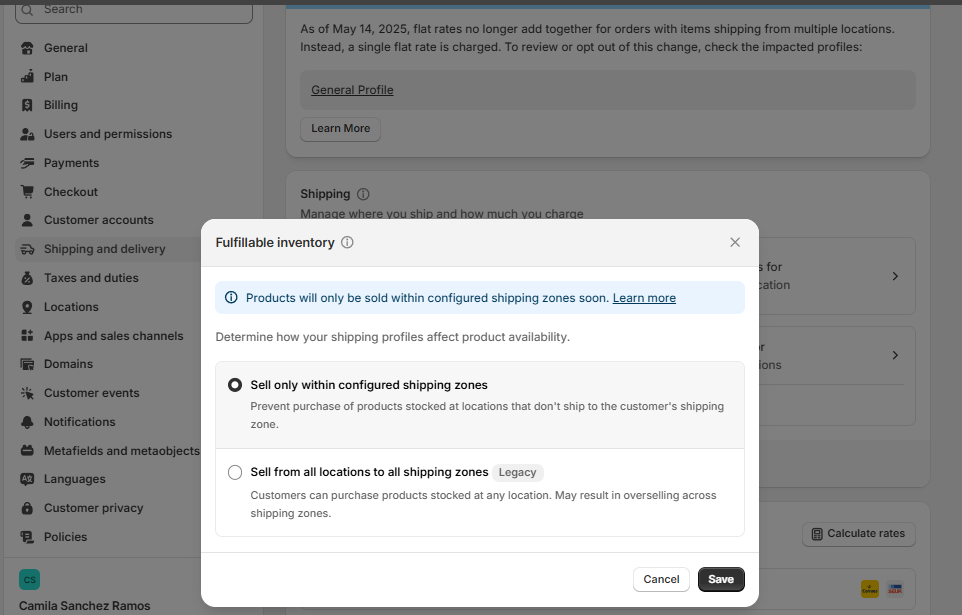Click the Policies icon
The height and width of the screenshot is (615, 962).
coord(27,536)
